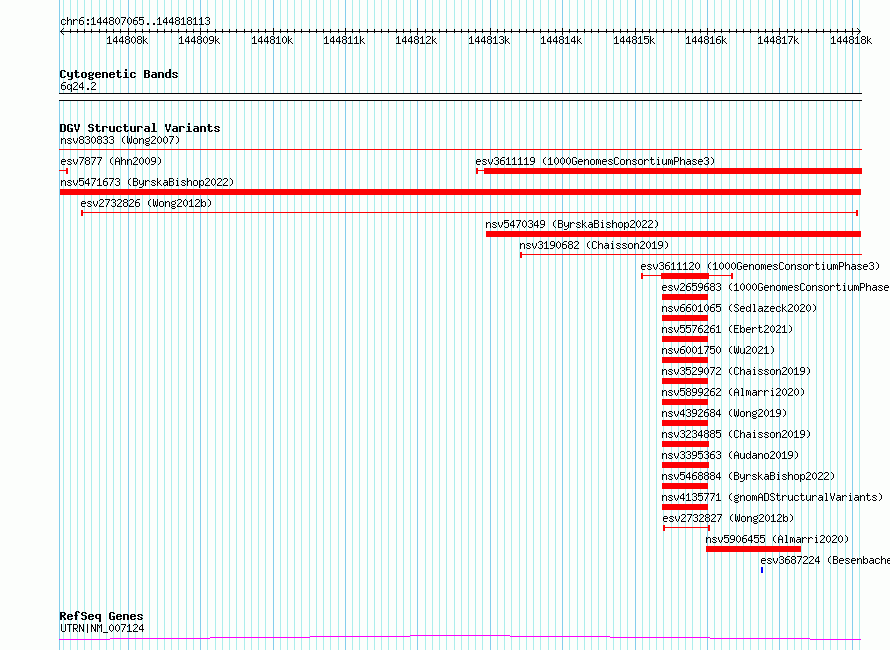Image resolution: width=890 pixels, height=650 pixels.
Task: Click the nsv4392684 red bar
Action: tap(685, 423)
